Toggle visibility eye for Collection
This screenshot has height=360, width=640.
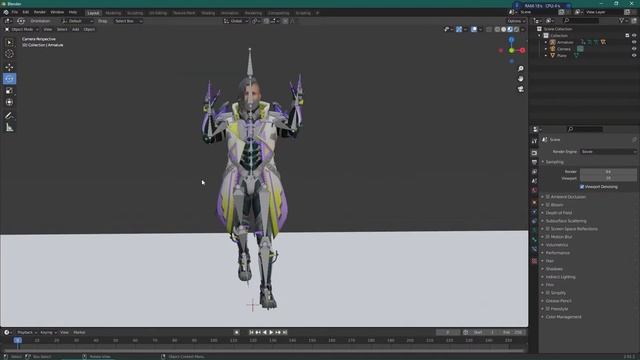(x=634, y=36)
